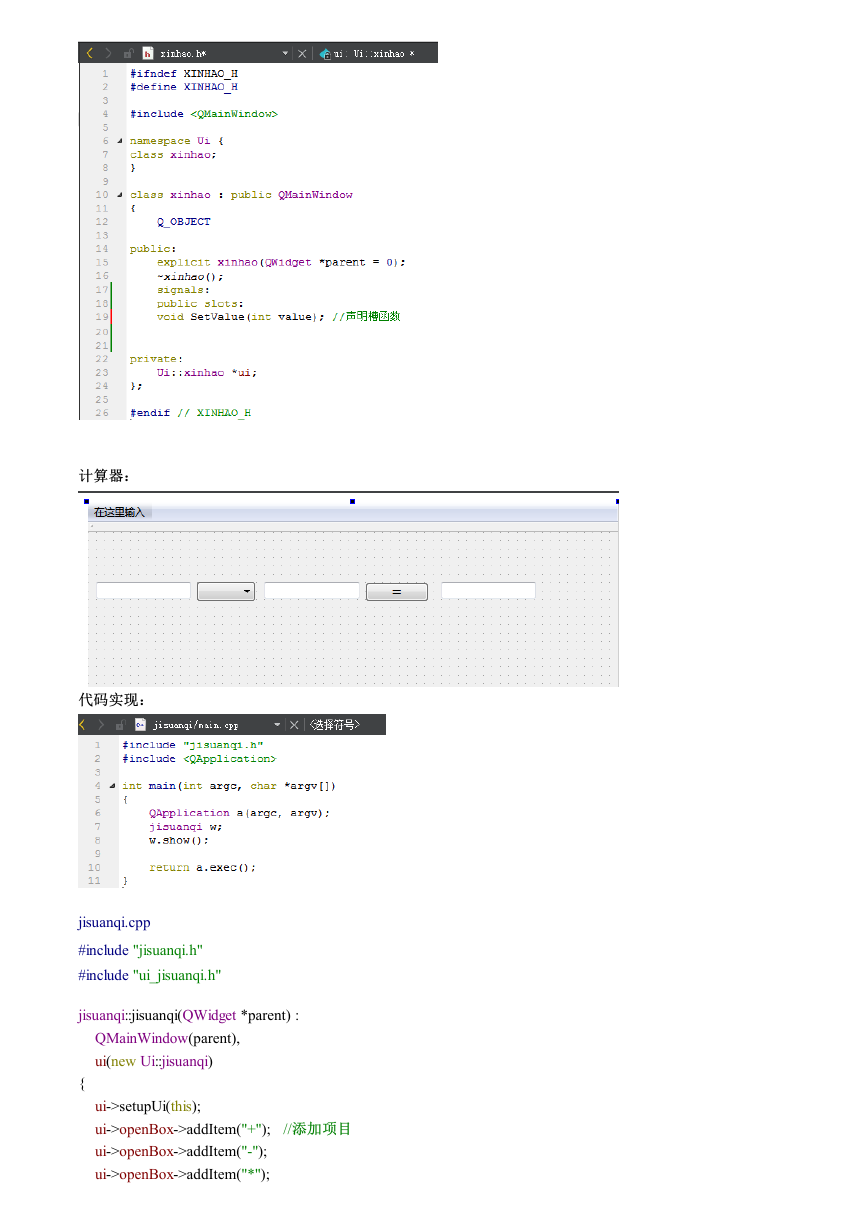
Task: Click the jisuanqi/main.cpp file icon
Action: click(141, 724)
